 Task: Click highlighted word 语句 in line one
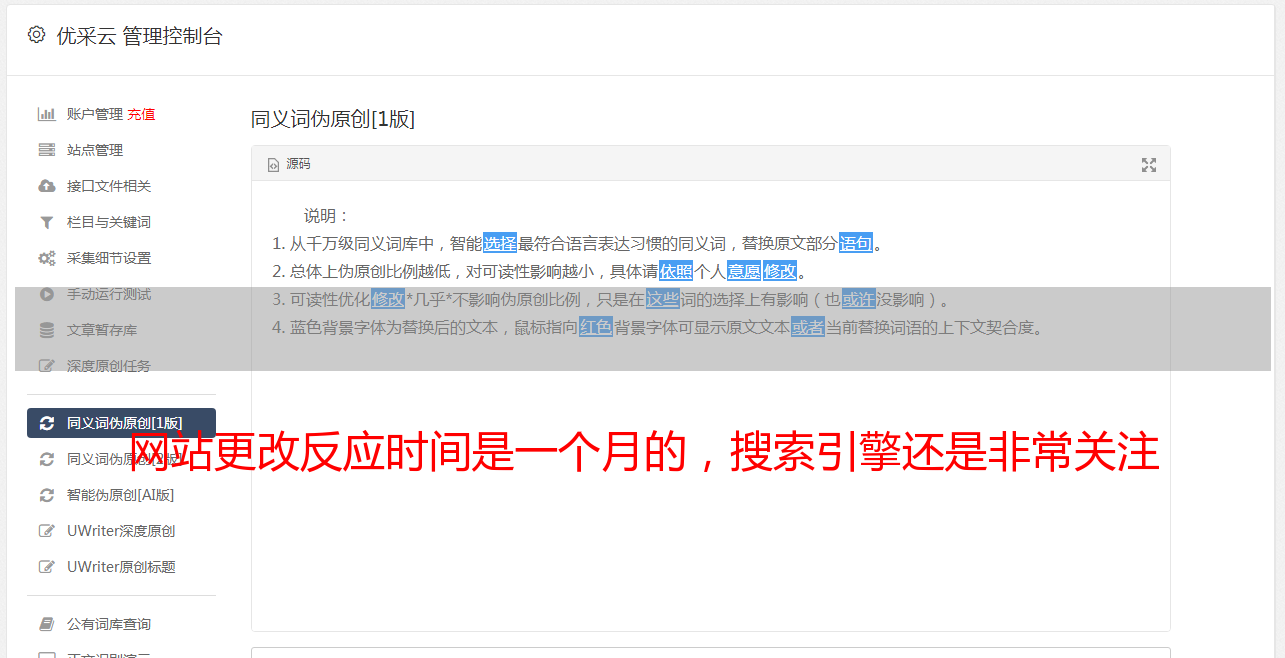click(856, 243)
